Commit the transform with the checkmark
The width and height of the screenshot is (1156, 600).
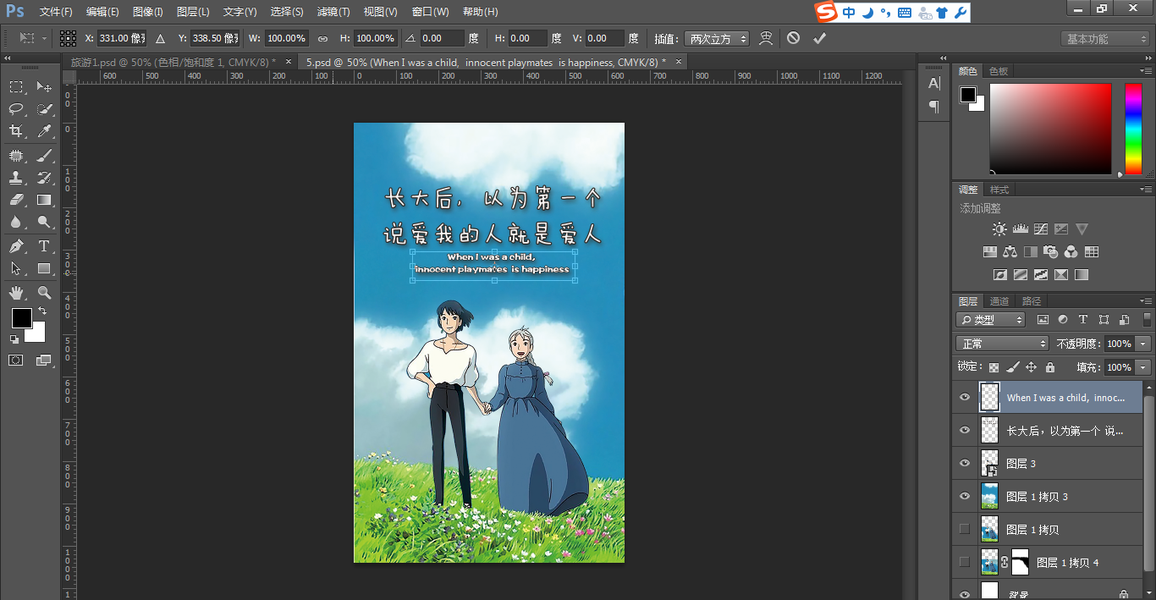point(820,38)
